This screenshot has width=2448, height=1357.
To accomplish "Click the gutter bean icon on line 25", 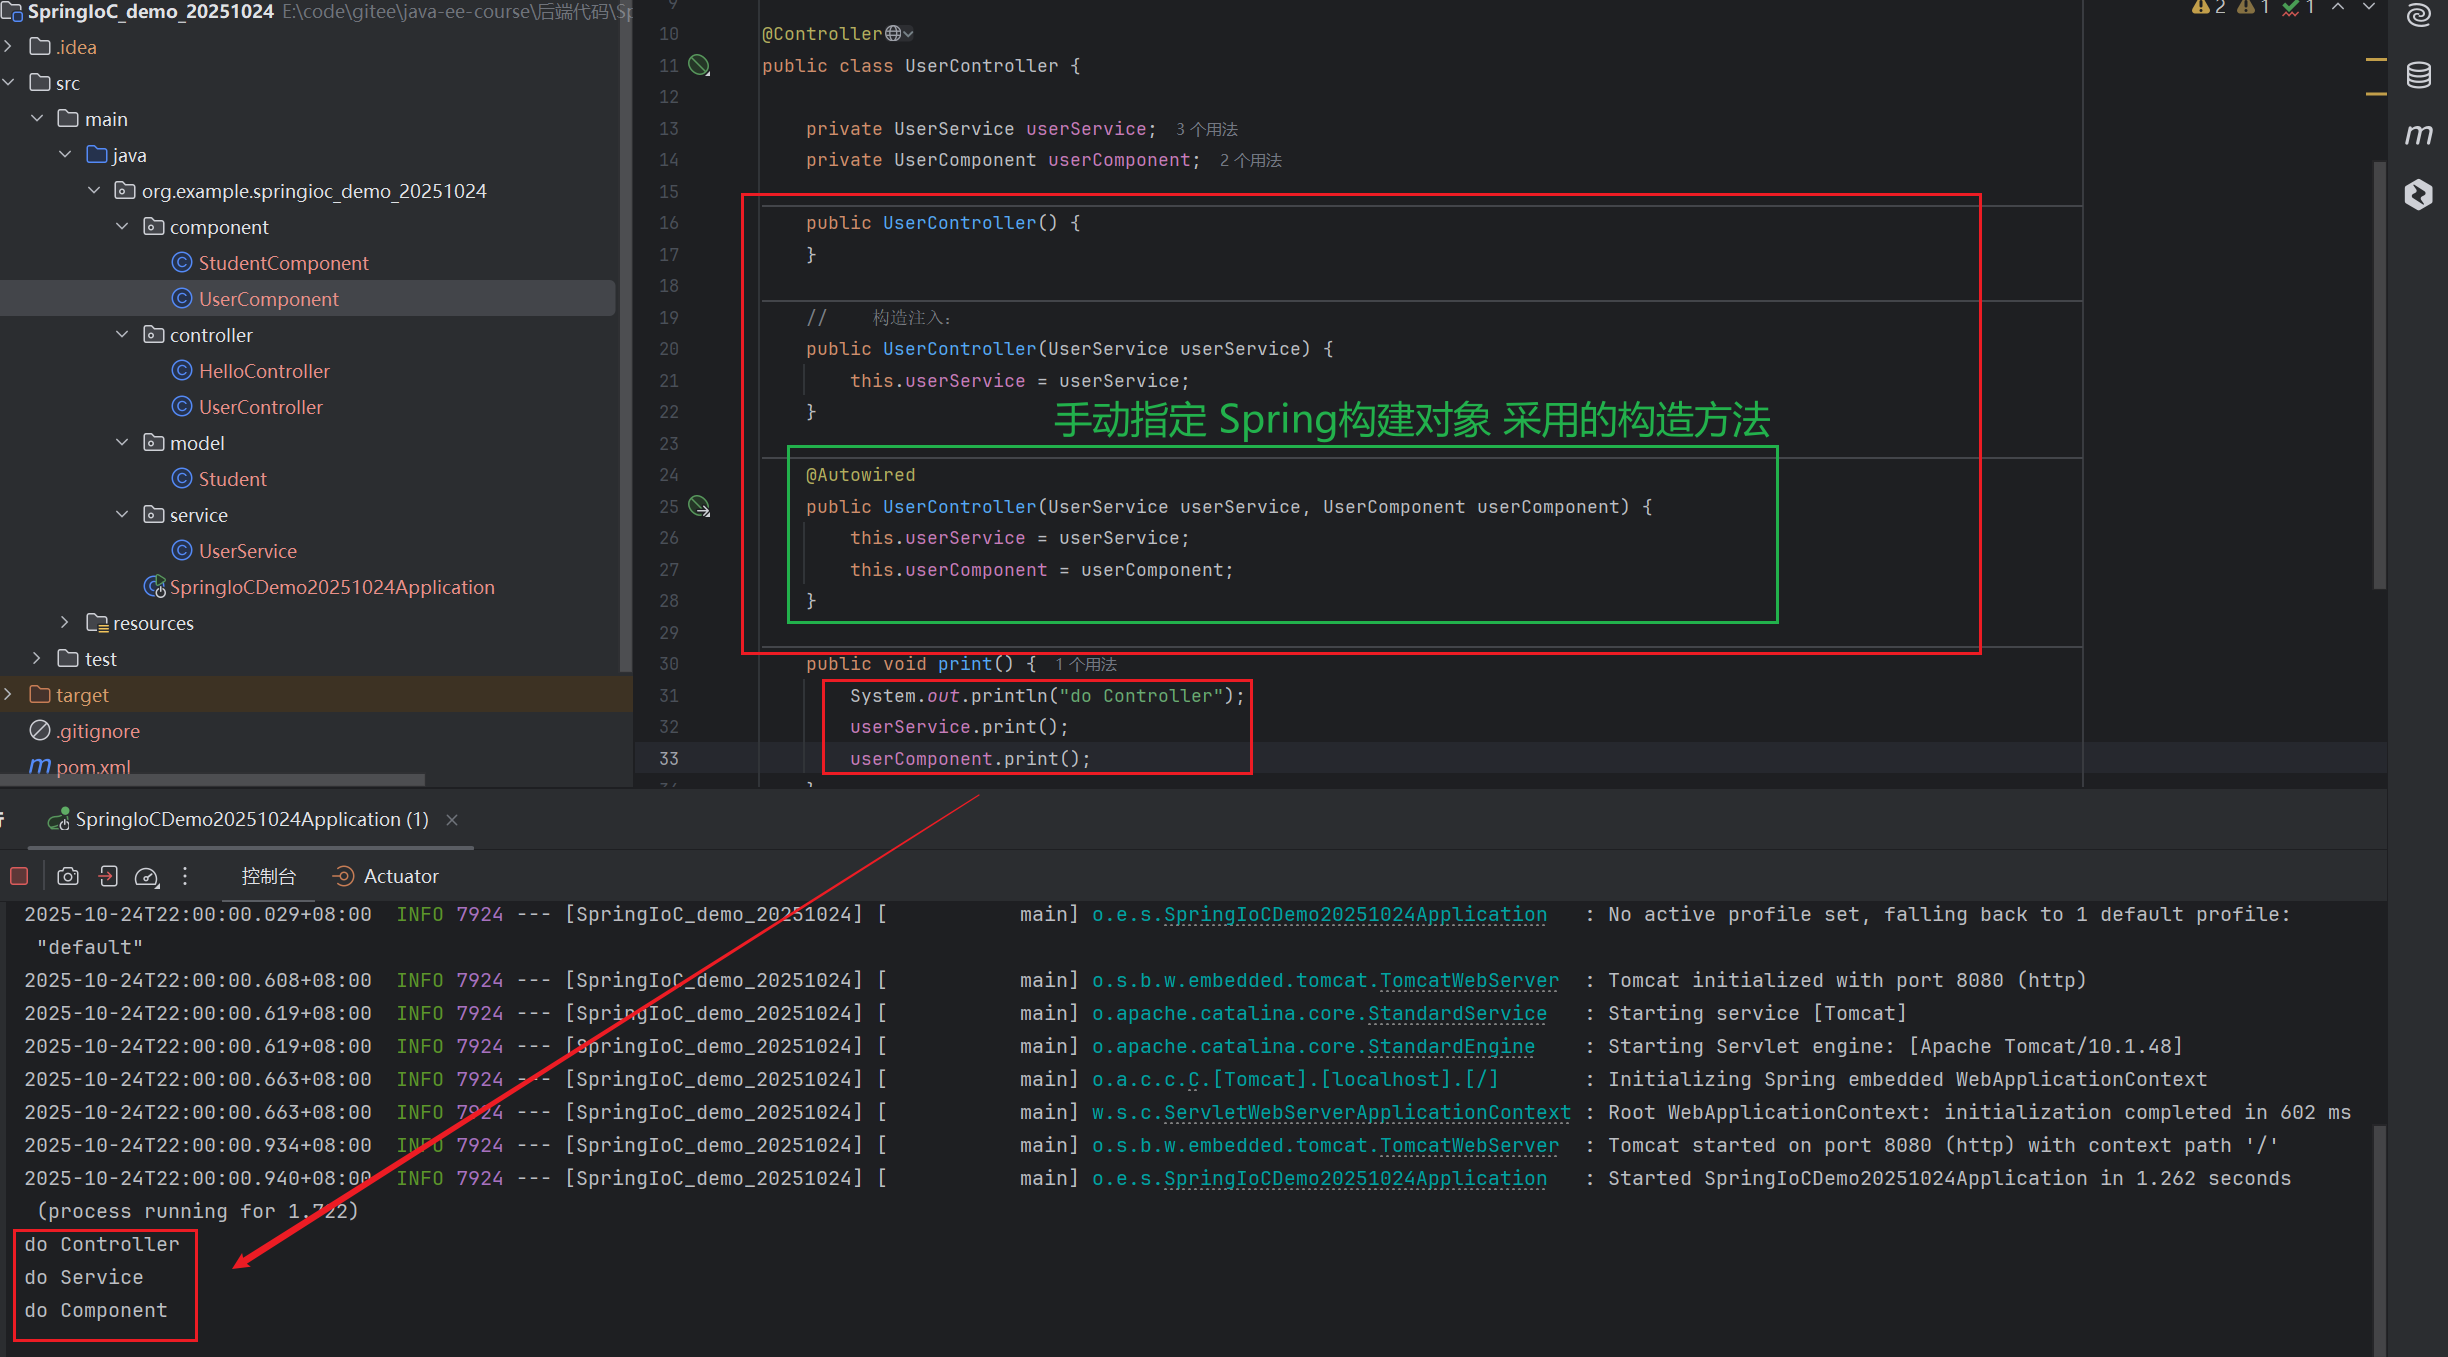I will pos(700,507).
